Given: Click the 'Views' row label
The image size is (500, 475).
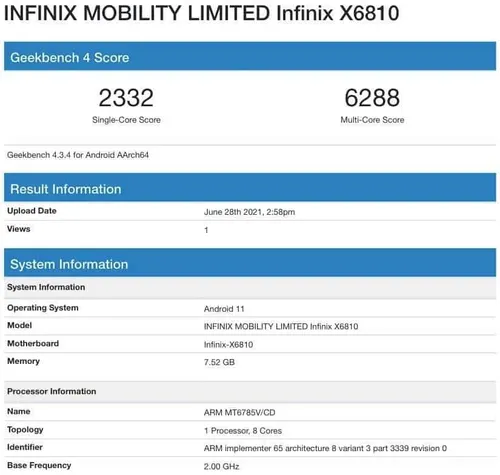Looking at the screenshot, I should click(19, 229).
